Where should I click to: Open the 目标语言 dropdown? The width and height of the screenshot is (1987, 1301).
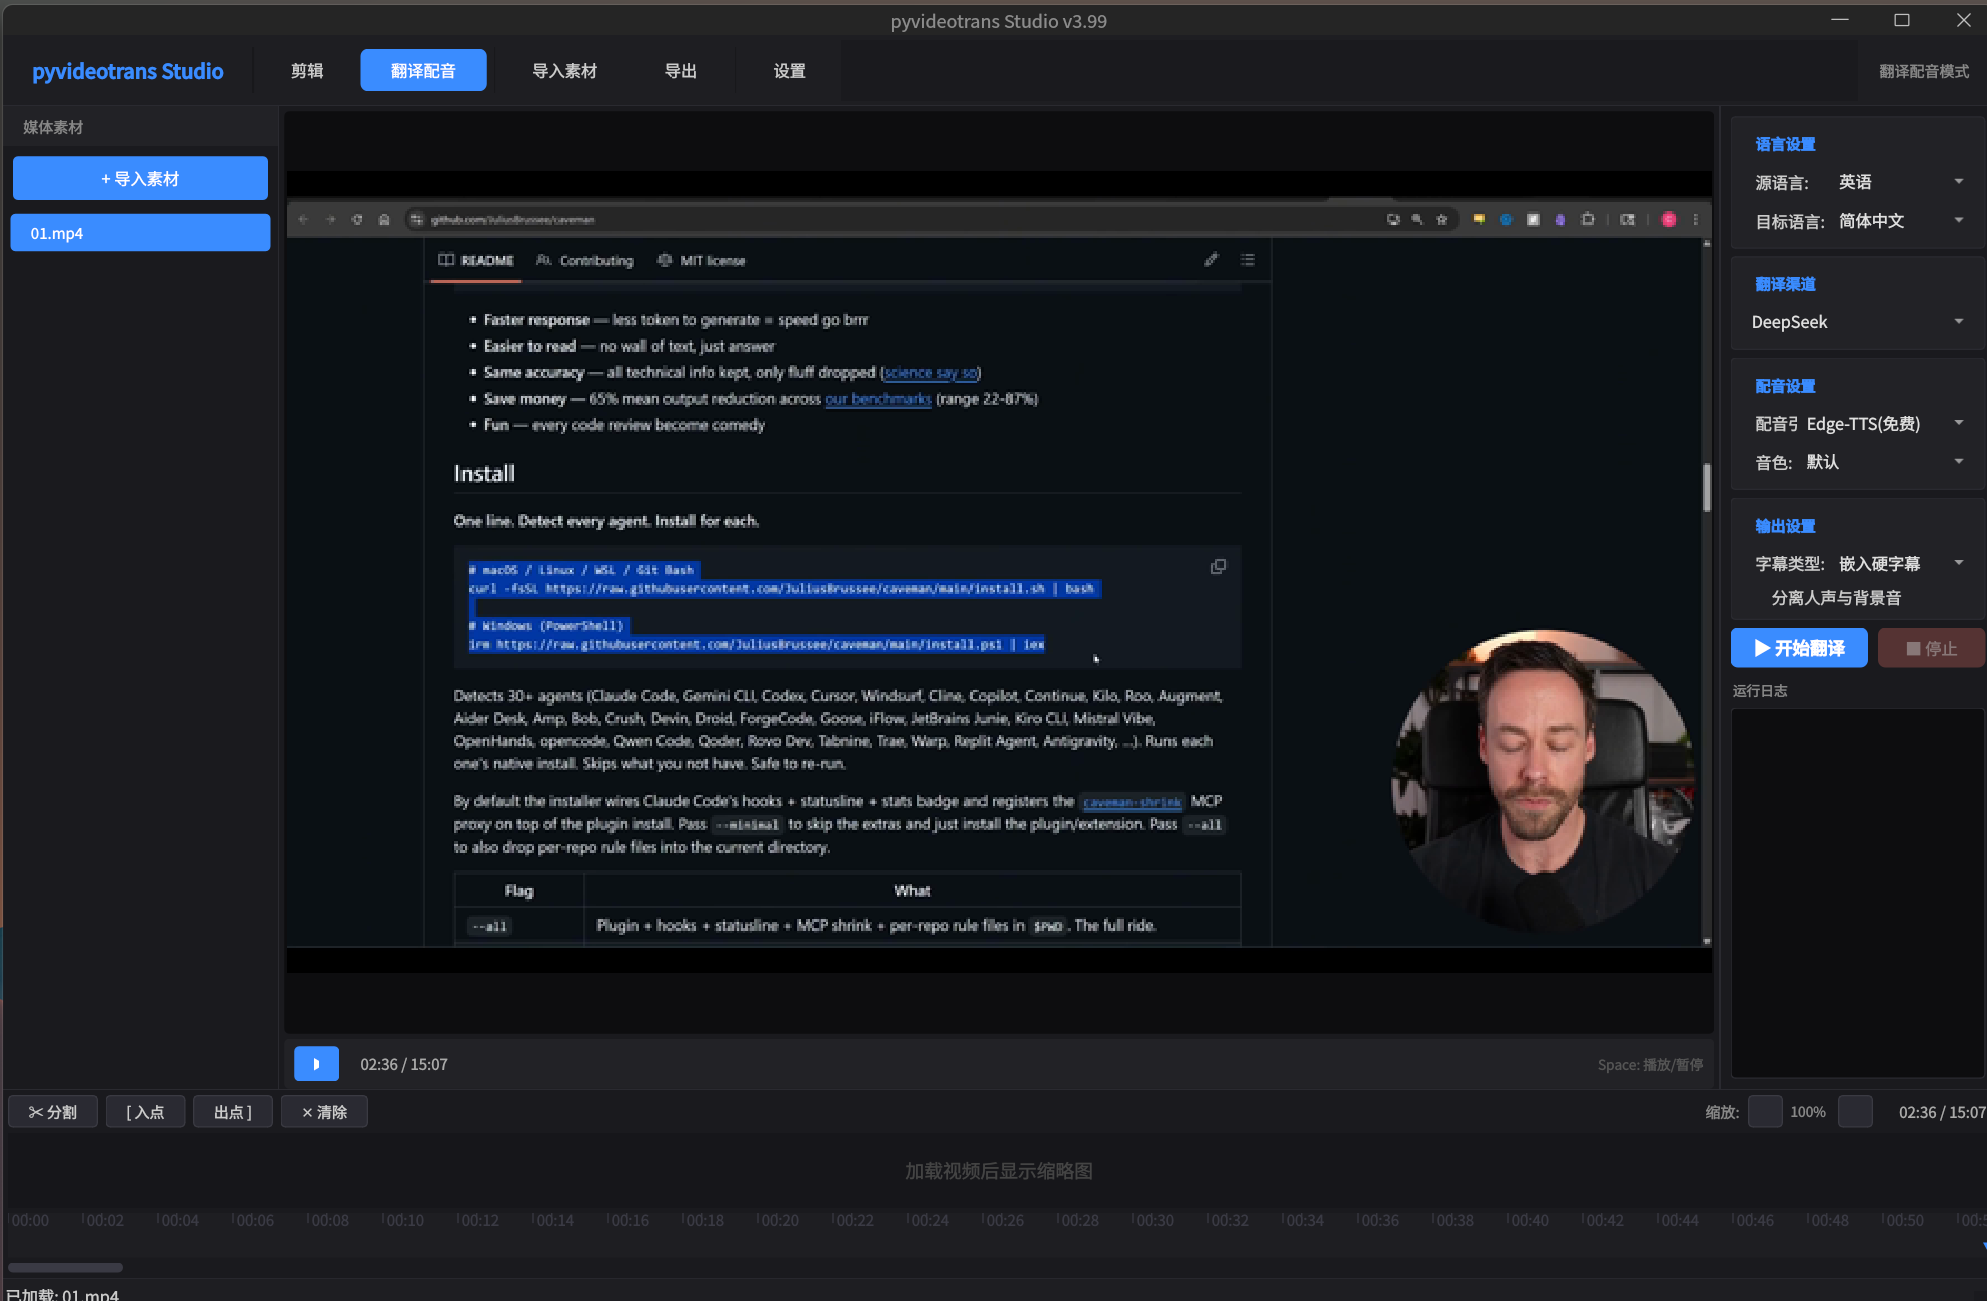tap(1901, 221)
